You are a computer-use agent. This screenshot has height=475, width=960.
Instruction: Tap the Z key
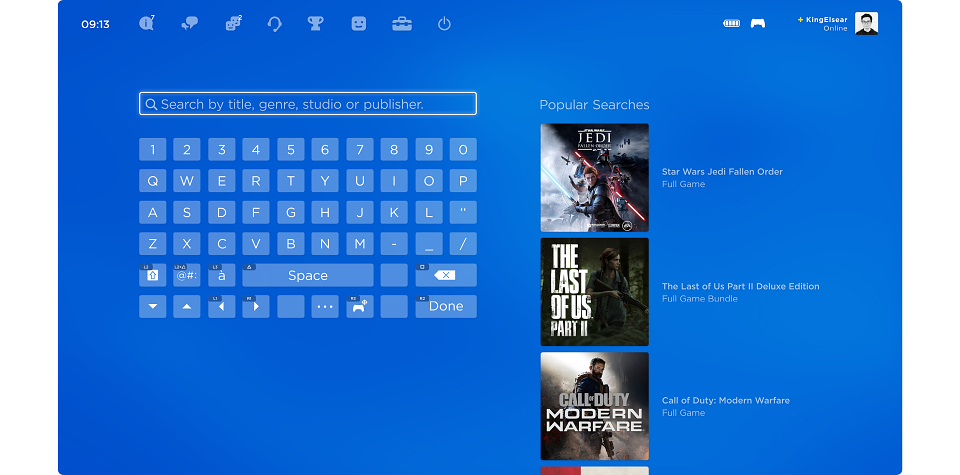coord(152,244)
